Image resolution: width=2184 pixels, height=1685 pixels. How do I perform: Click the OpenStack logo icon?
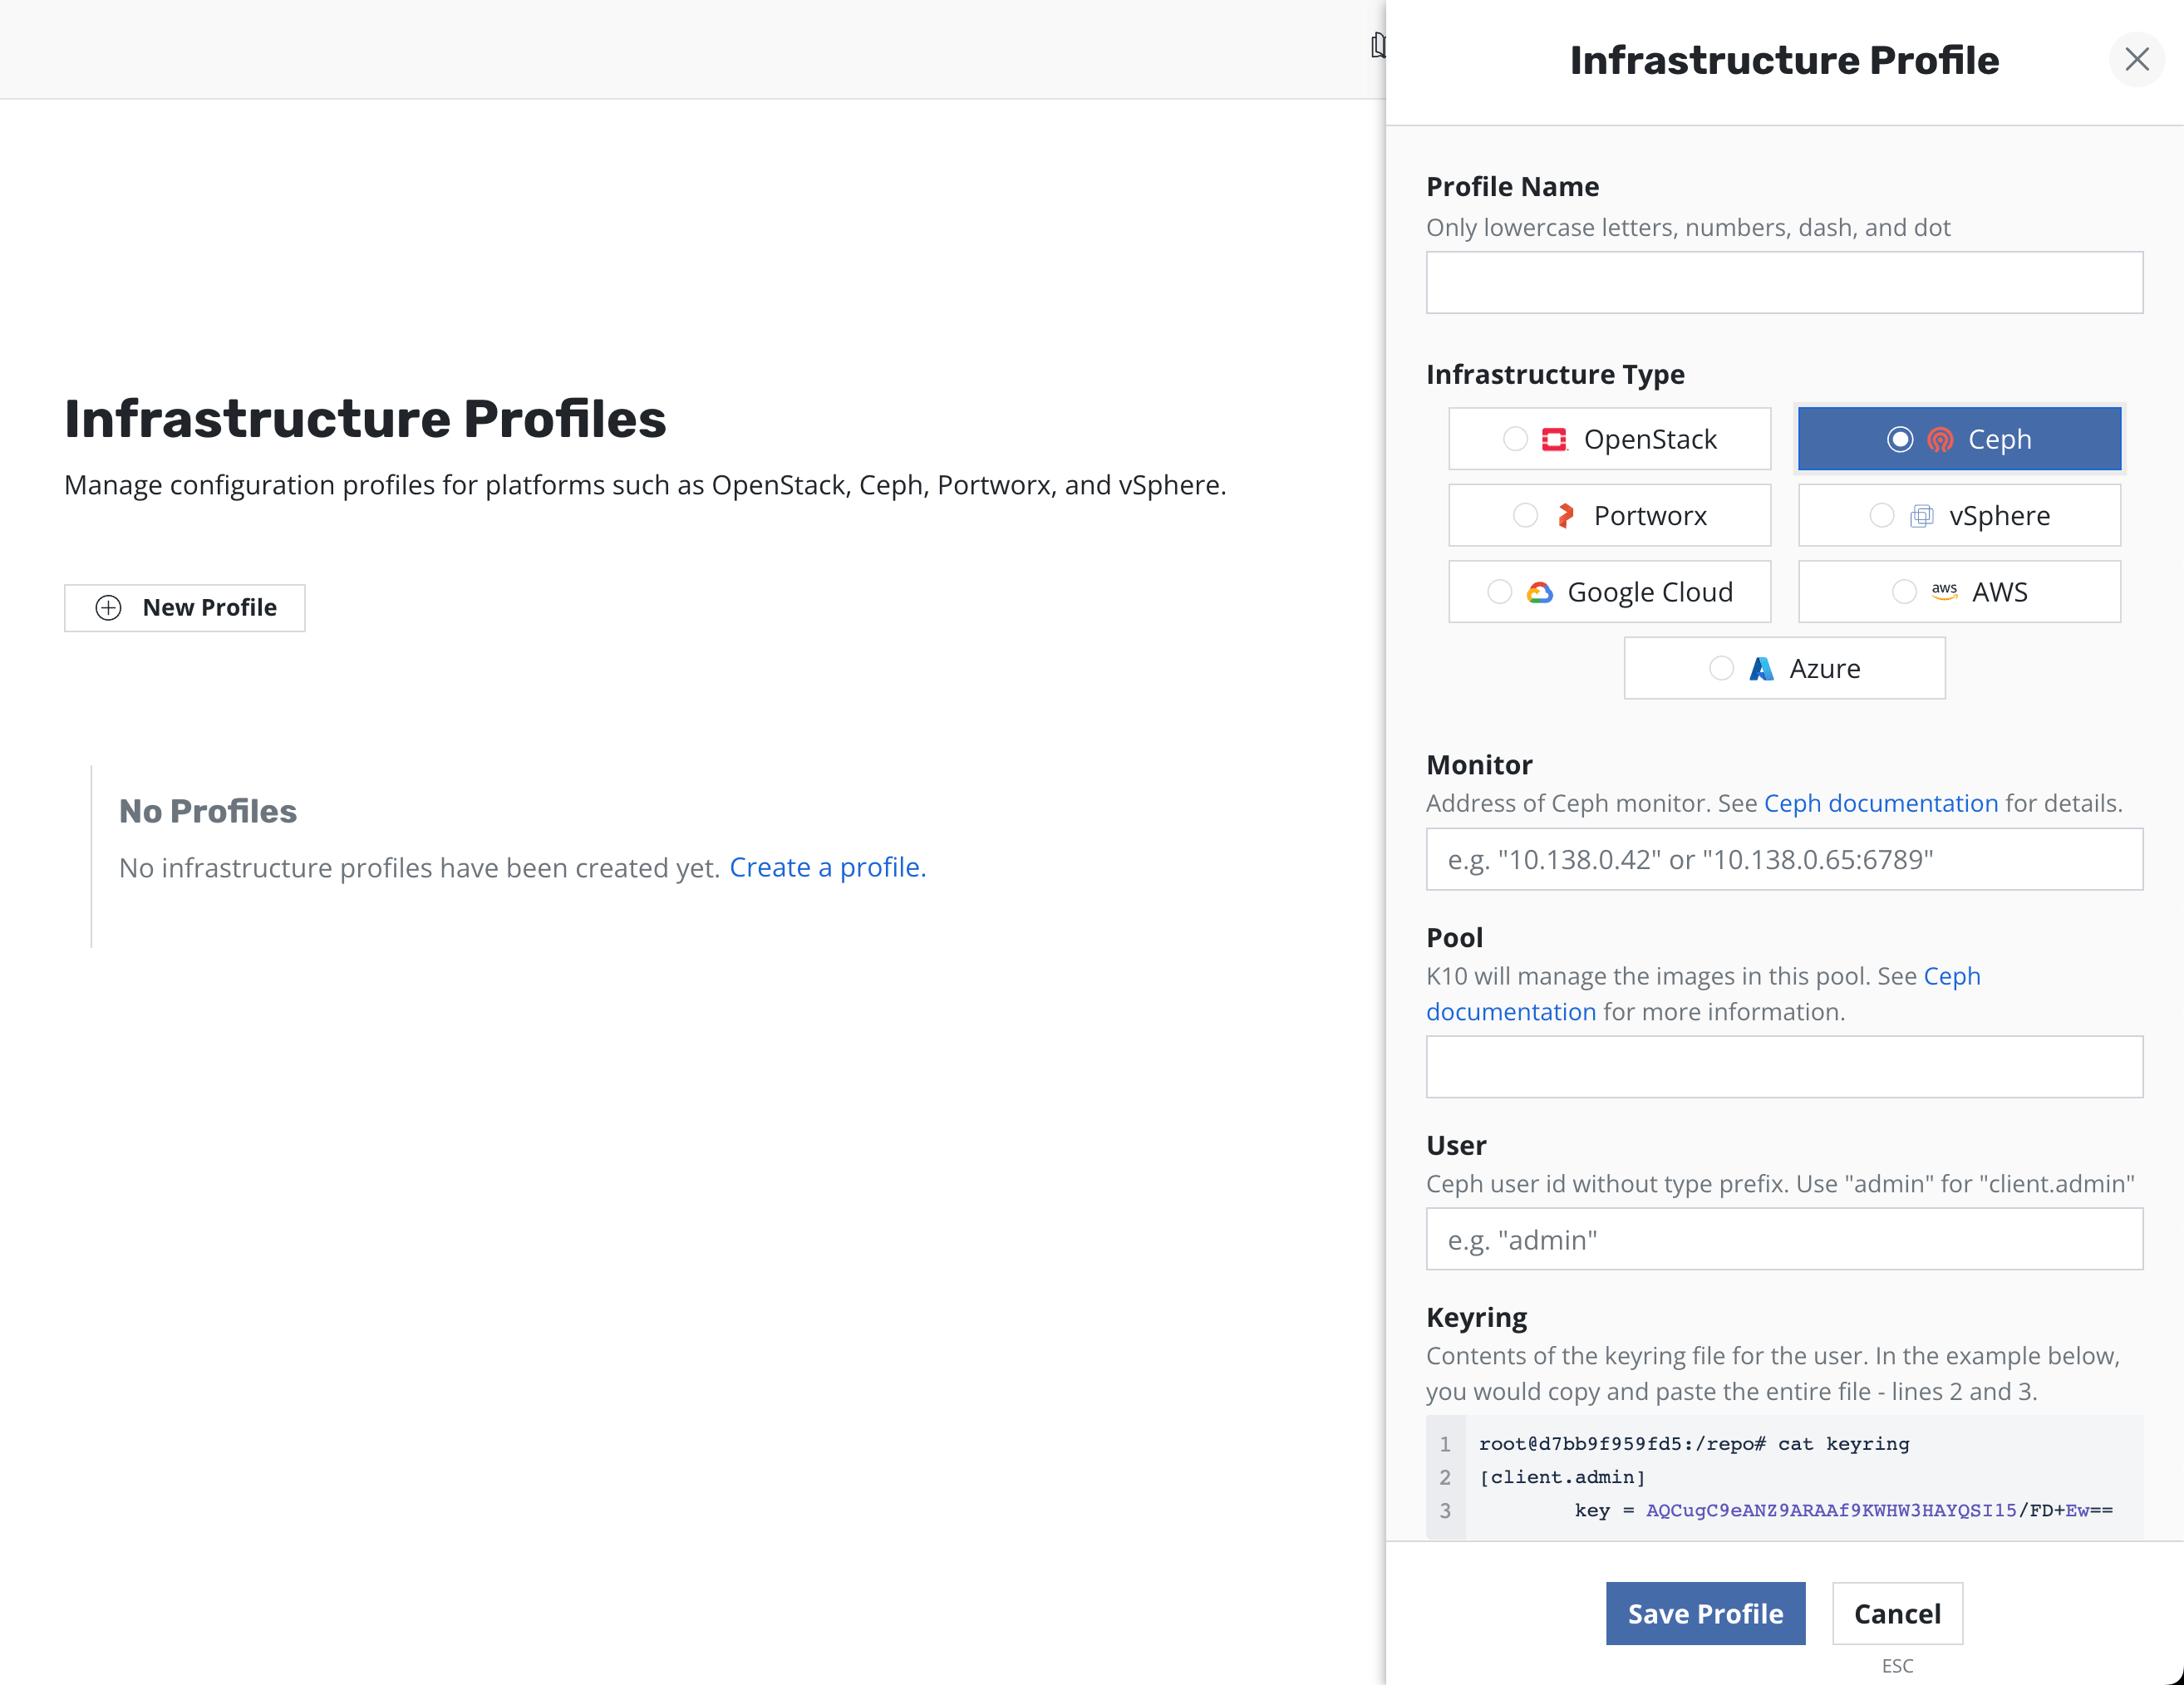click(x=1554, y=440)
